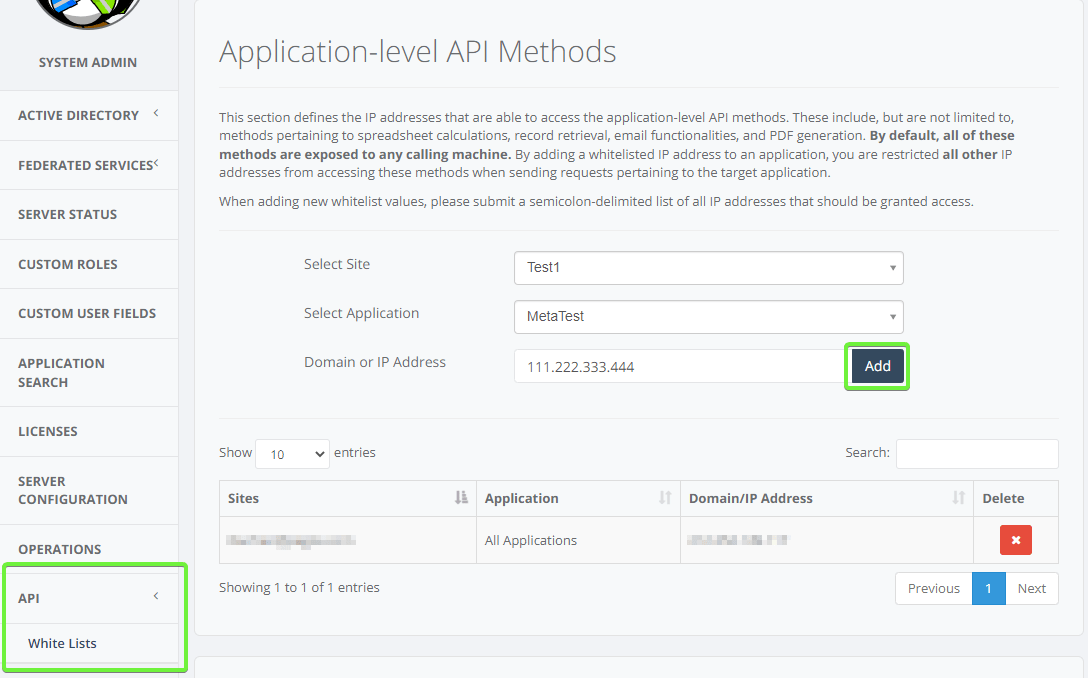Select page 1 in pagination
1088x678 pixels.
click(x=988, y=588)
